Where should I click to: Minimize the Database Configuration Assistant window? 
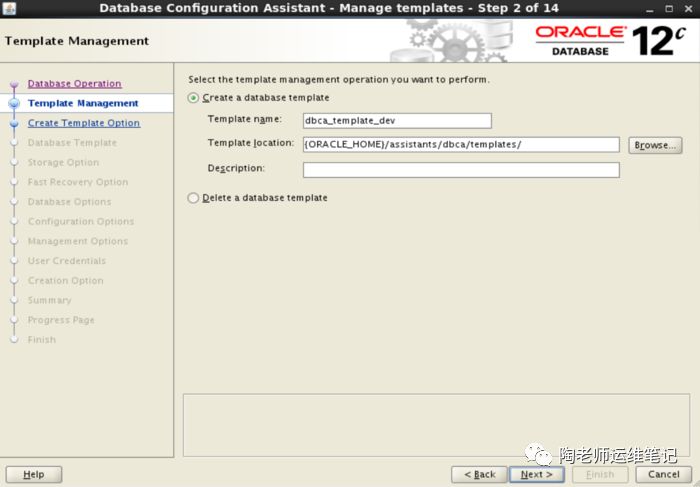649,9
